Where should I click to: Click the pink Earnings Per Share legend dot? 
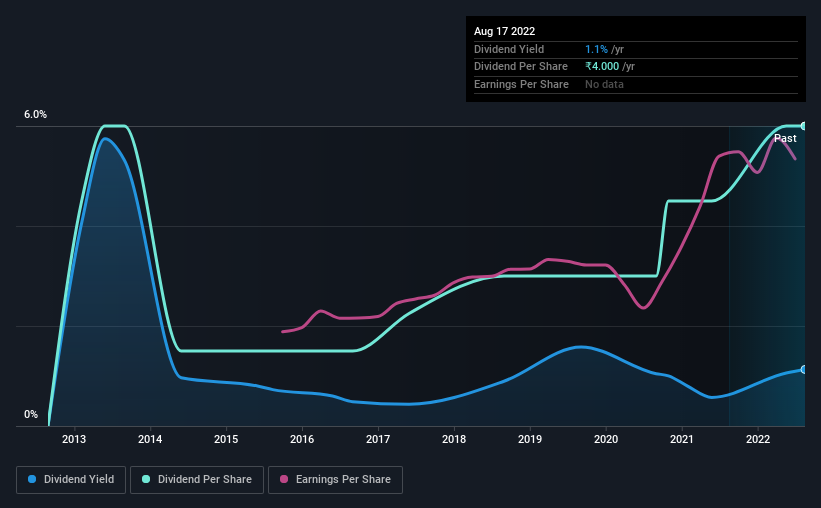[284, 479]
